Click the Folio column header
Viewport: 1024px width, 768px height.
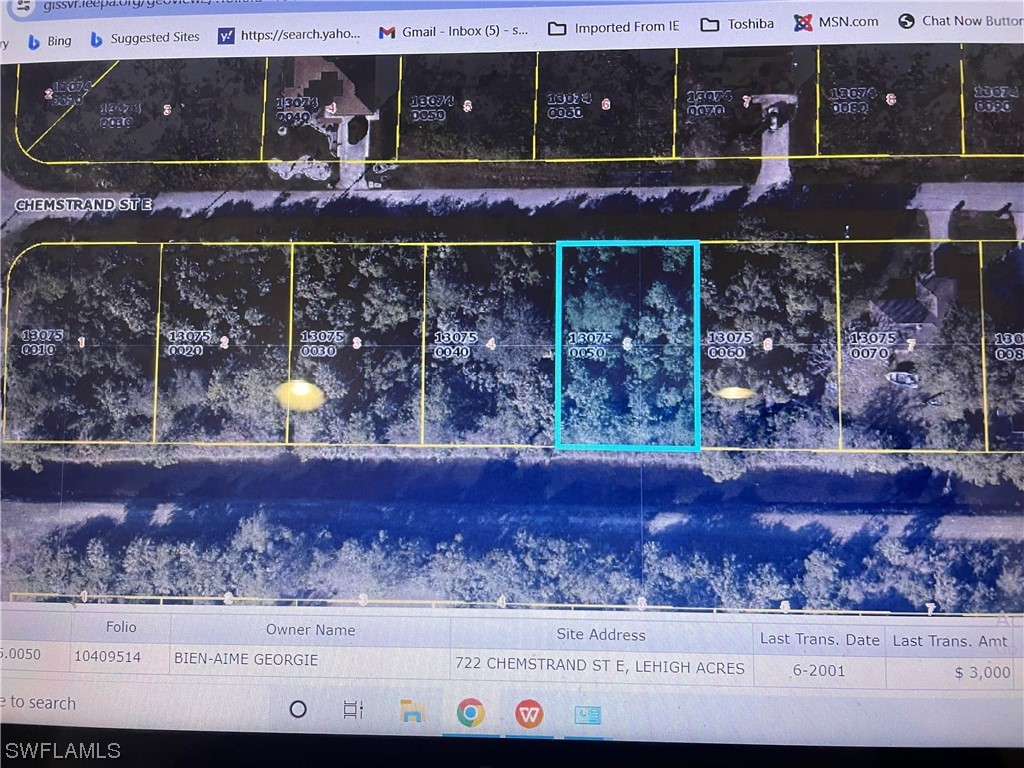click(120, 628)
